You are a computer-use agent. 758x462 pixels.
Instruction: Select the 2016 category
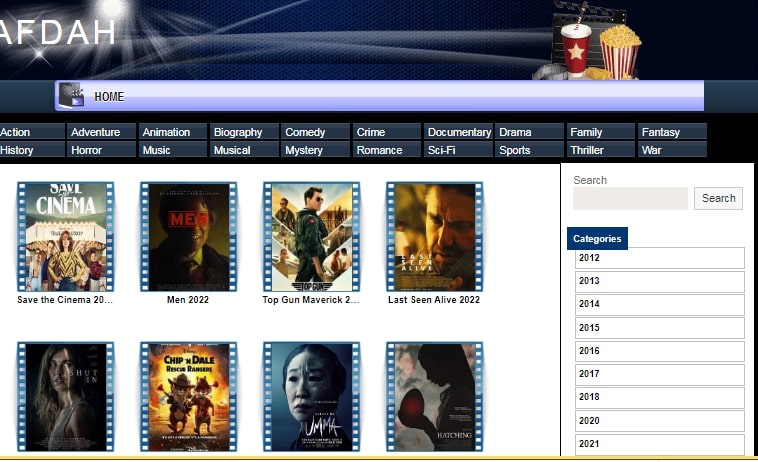click(x=660, y=351)
